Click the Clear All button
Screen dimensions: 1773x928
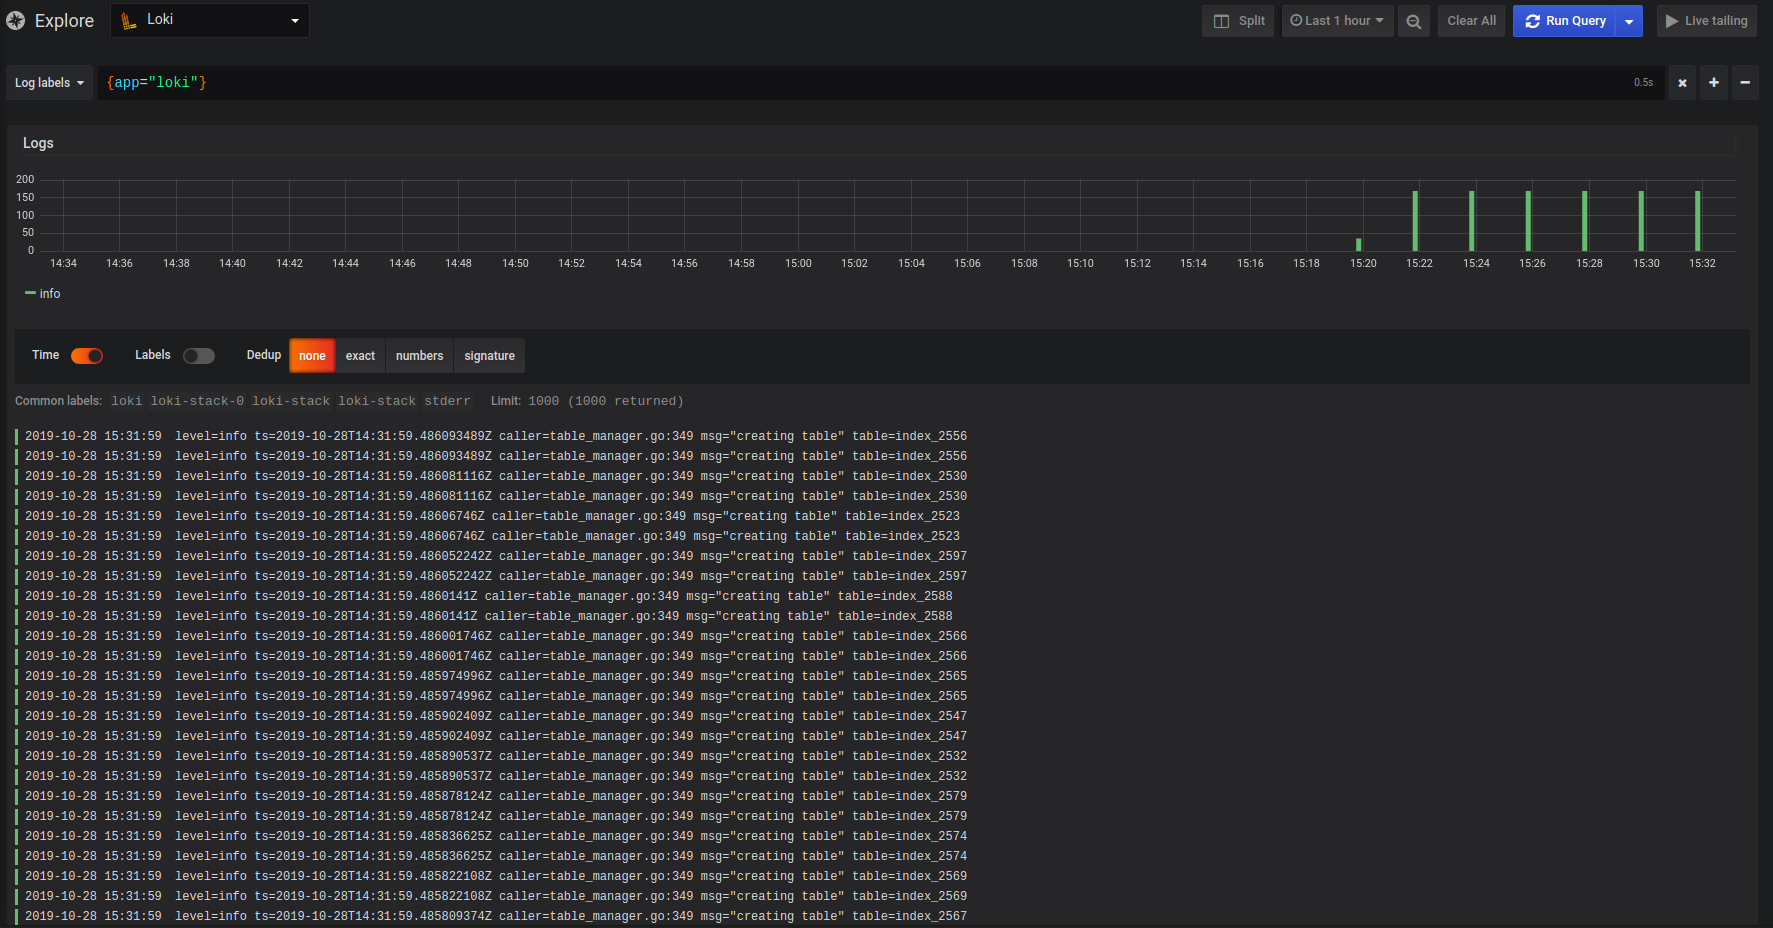point(1471,21)
